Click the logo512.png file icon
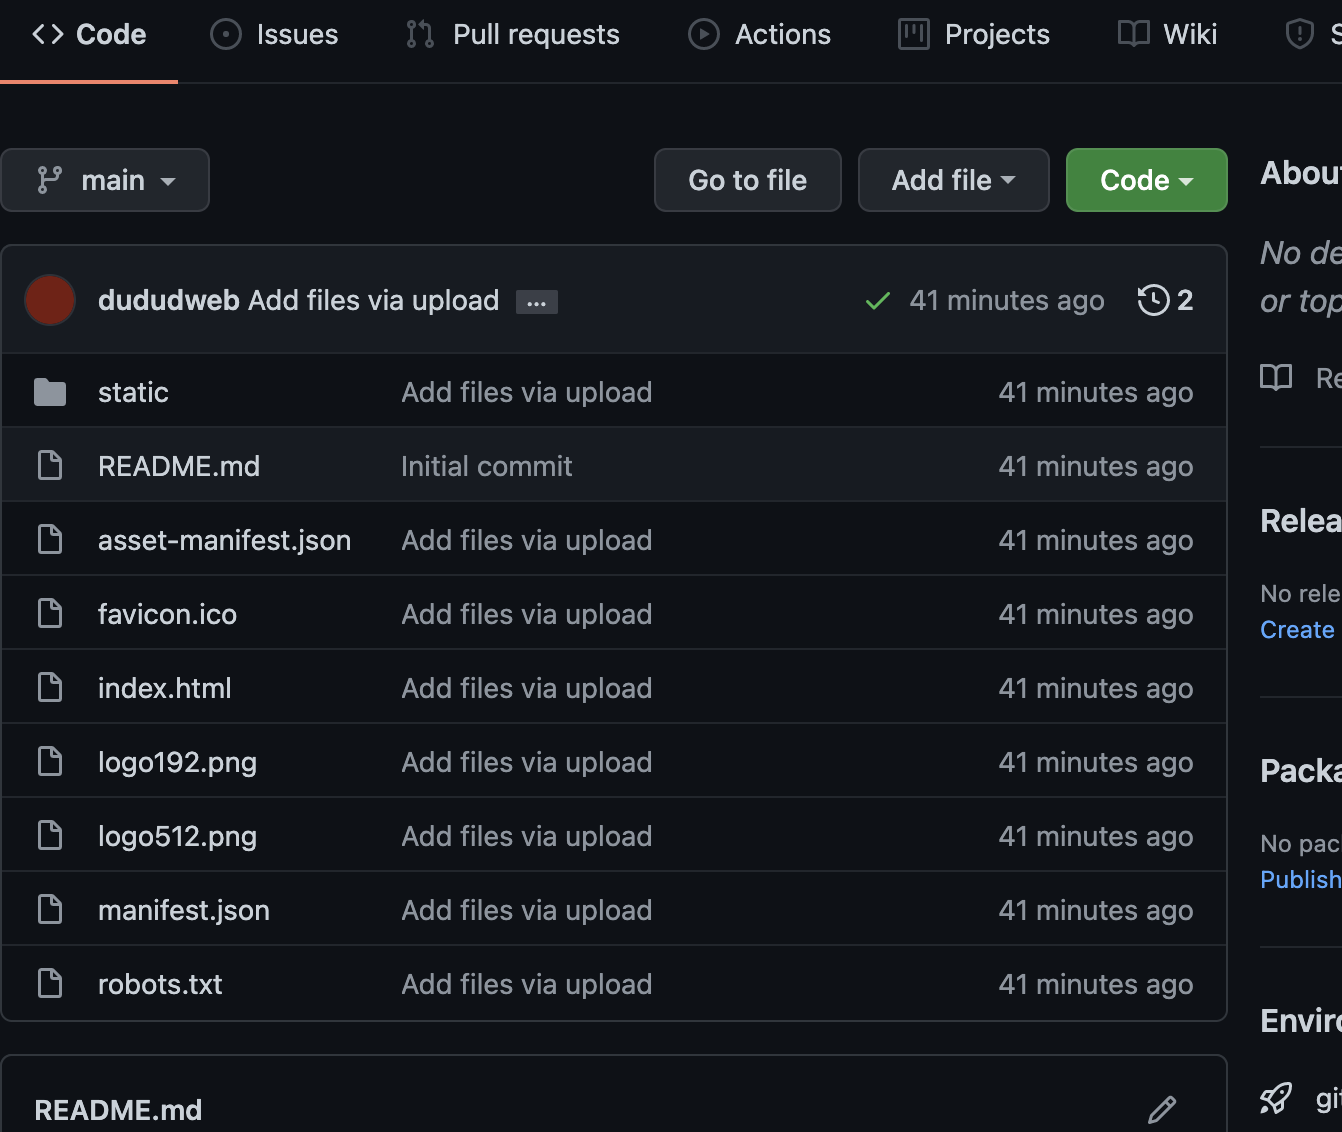This screenshot has height=1132, width=1342. click(50, 835)
